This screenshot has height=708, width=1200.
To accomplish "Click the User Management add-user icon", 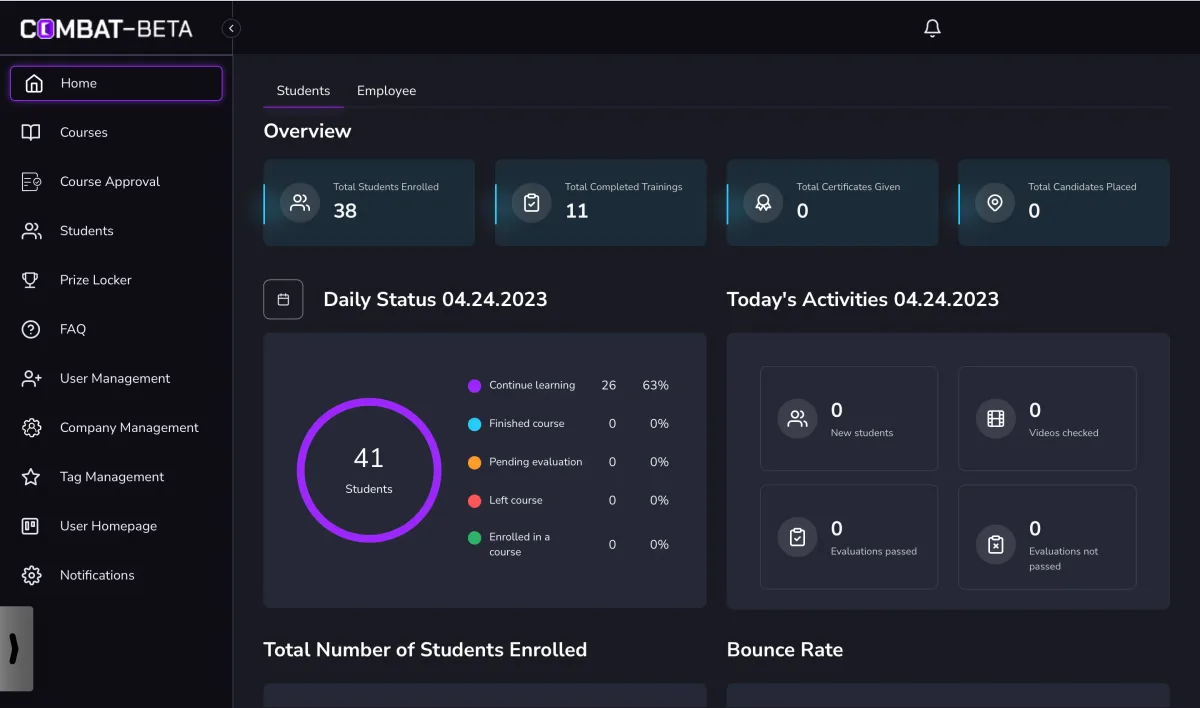I will (31, 378).
